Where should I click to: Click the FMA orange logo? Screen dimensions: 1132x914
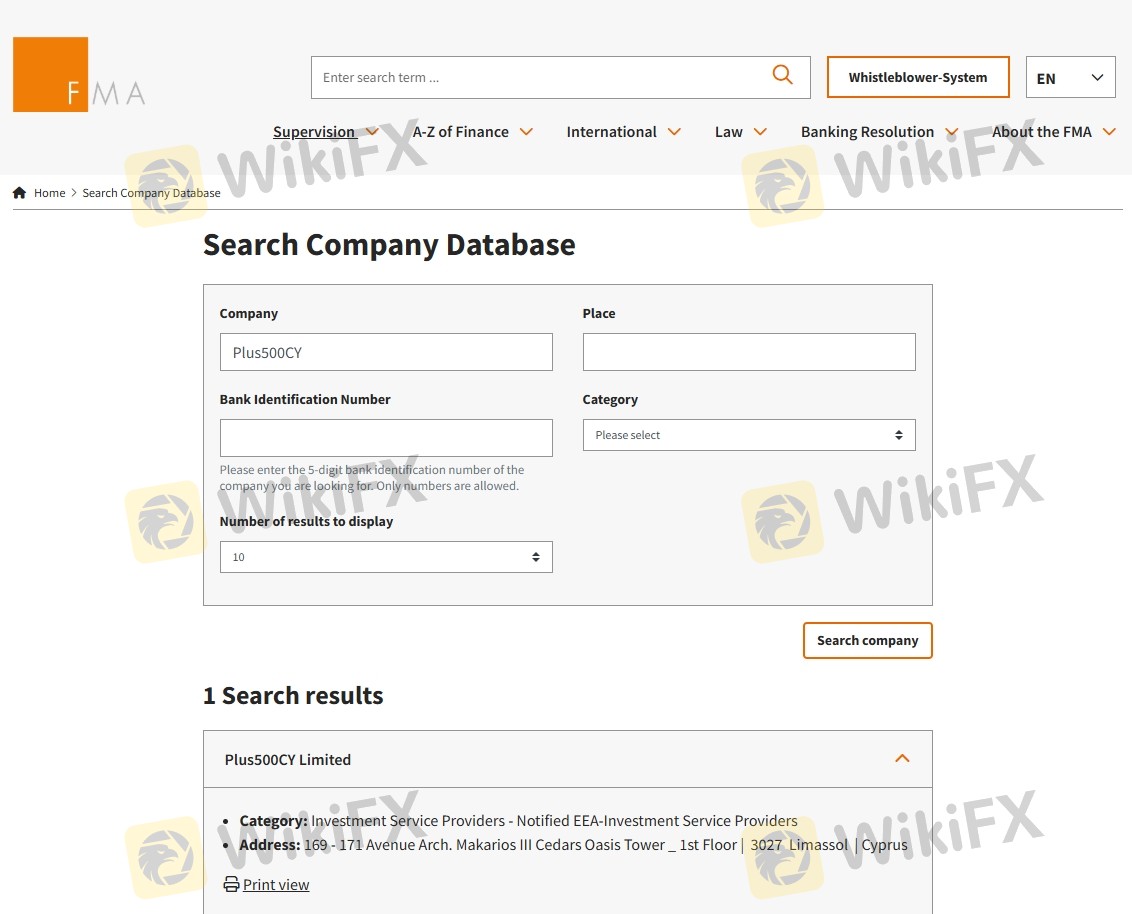tap(51, 74)
